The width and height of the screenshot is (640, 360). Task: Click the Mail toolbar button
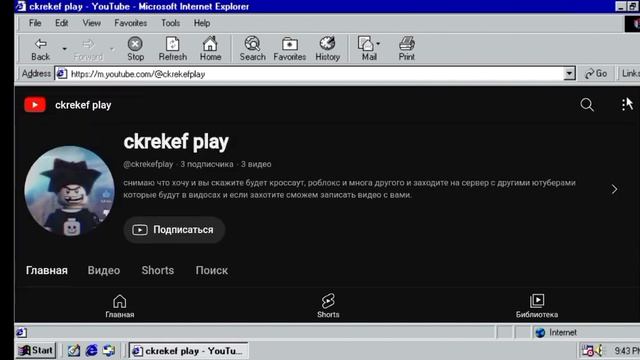(369, 49)
